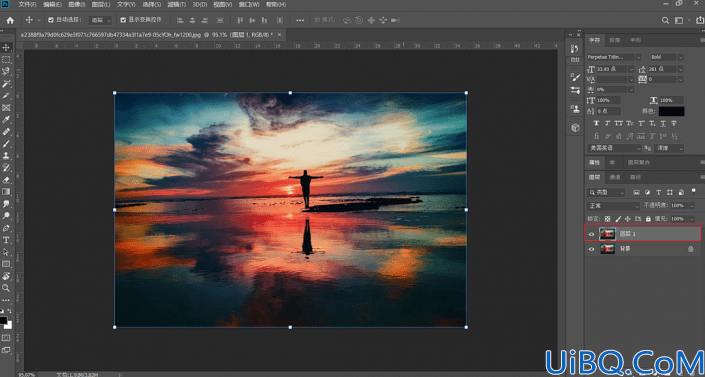This screenshot has height=377, width=705.
Task: Open the 3D panel cube icon
Action: pyautogui.click(x=575, y=128)
